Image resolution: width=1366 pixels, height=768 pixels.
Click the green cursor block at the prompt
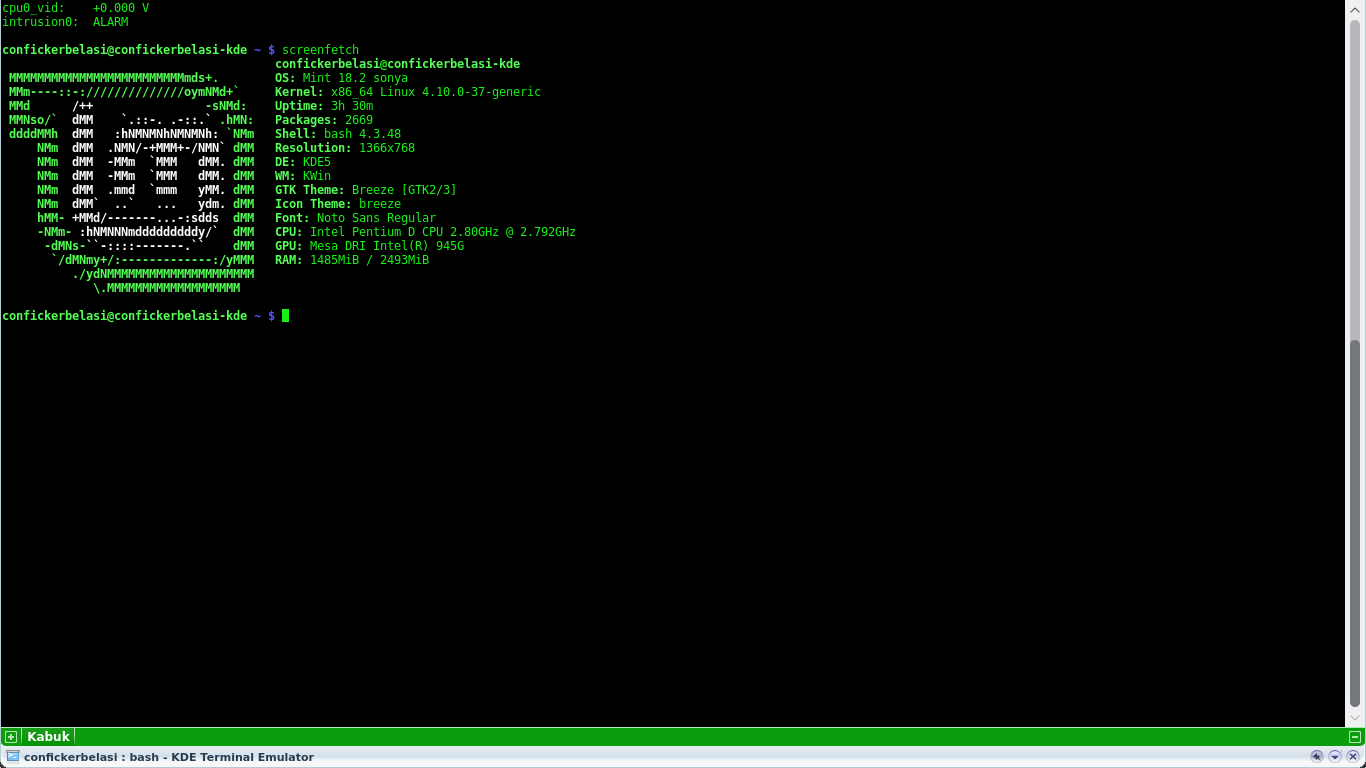285,316
